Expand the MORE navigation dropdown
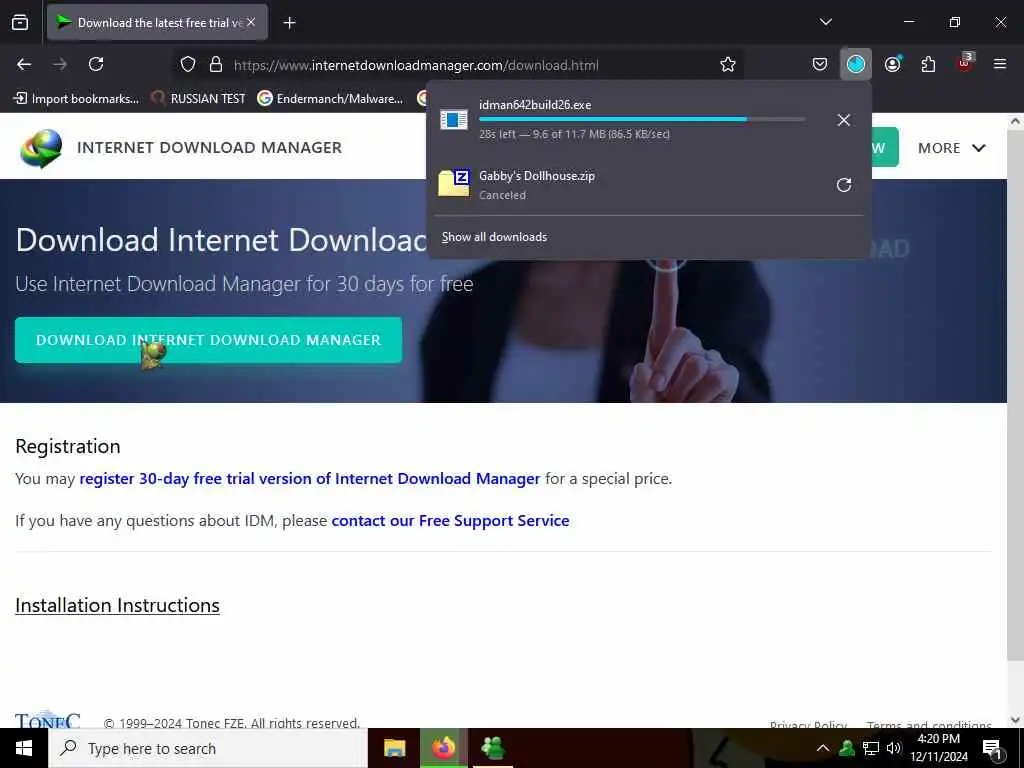The width and height of the screenshot is (1024, 768). [952, 148]
